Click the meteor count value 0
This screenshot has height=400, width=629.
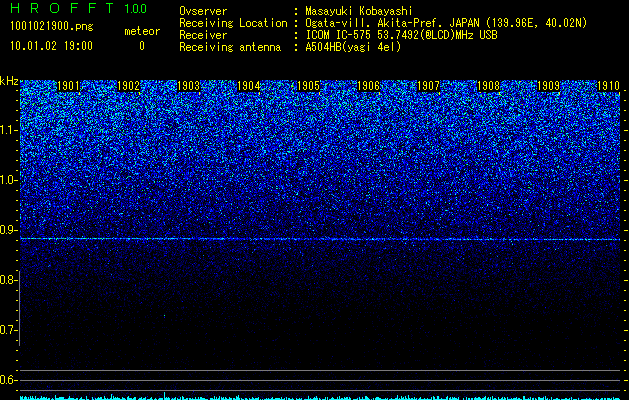[x=142, y=46]
